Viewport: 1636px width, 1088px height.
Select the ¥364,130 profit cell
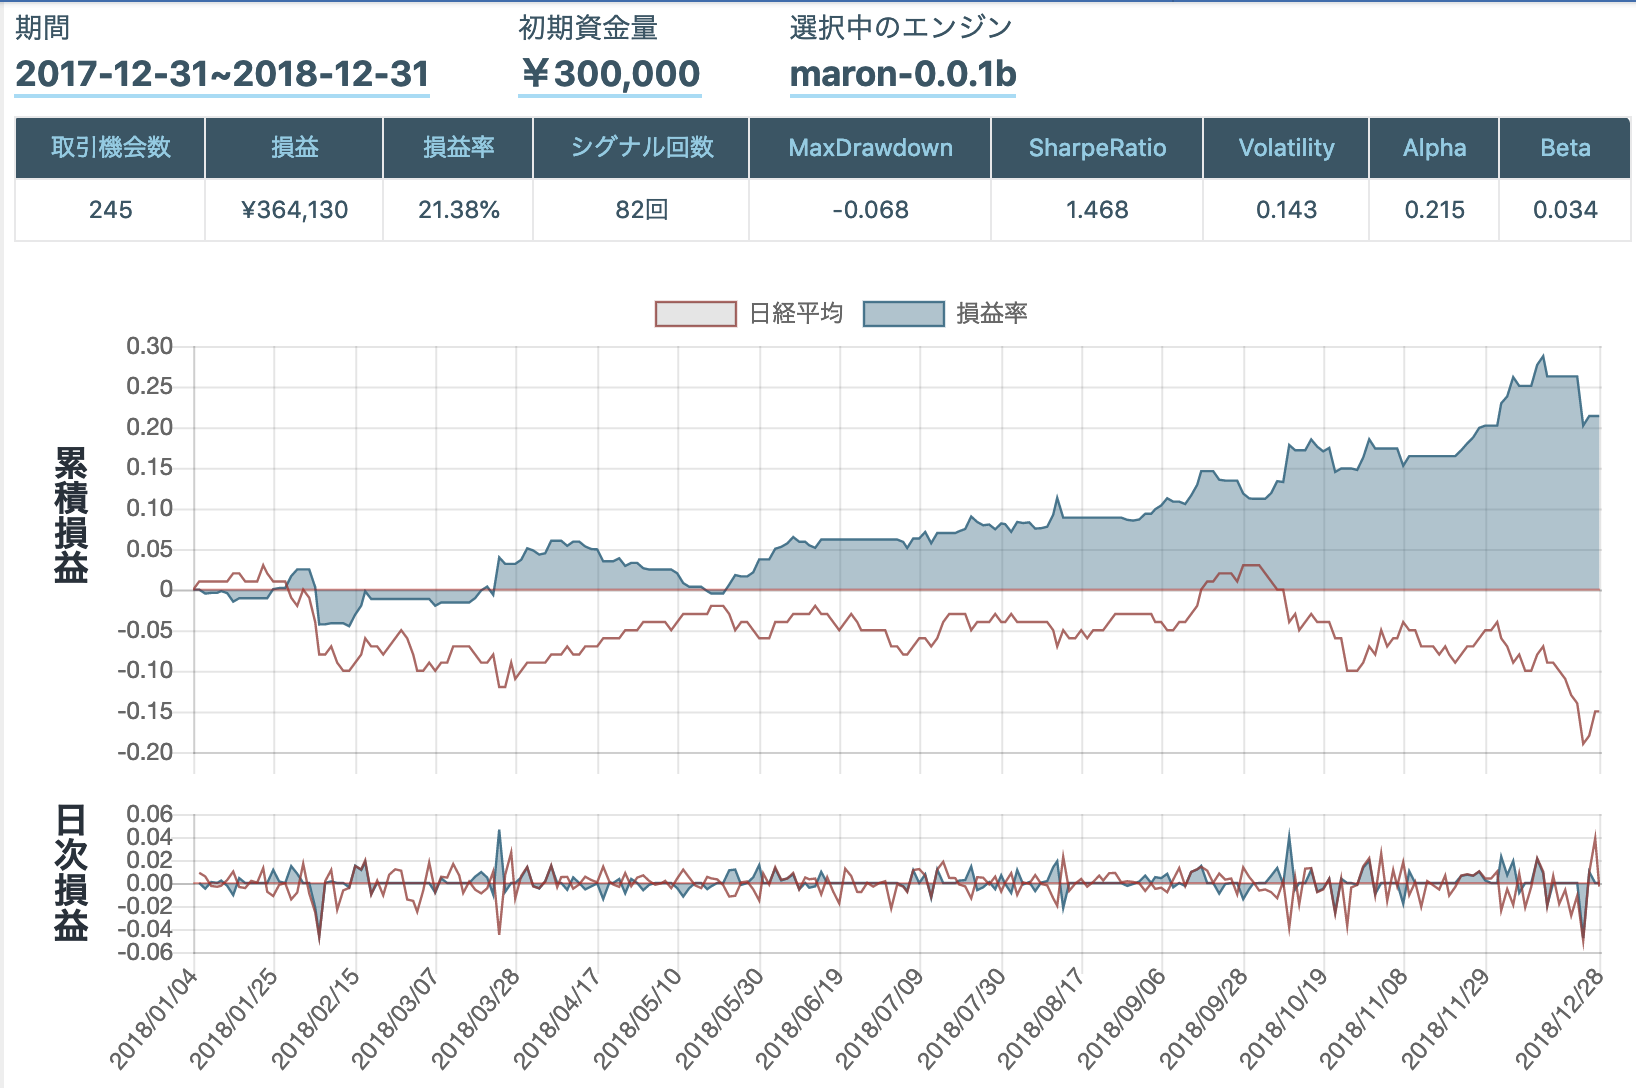pos(294,210)
